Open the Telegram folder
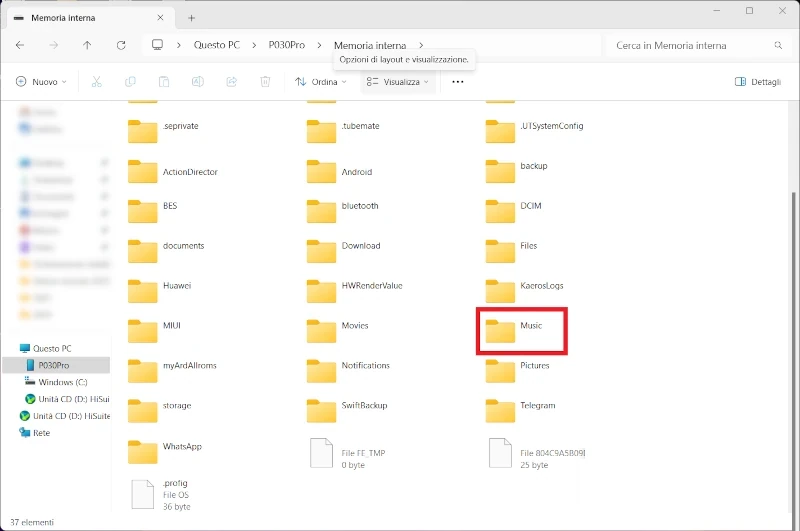Image resolution: width=800 pixels, height=531 pixels. click(520, 411)
